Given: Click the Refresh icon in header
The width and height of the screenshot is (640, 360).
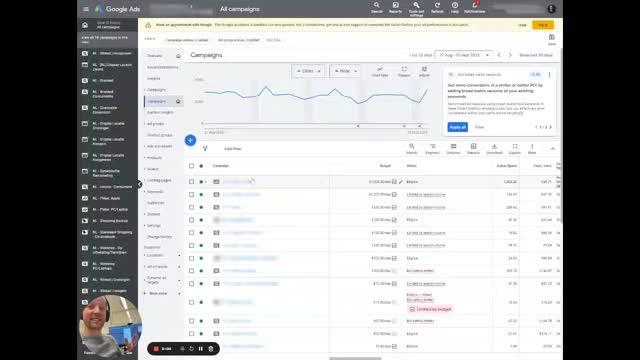Looking at the screenshot, I should point(437,7).
